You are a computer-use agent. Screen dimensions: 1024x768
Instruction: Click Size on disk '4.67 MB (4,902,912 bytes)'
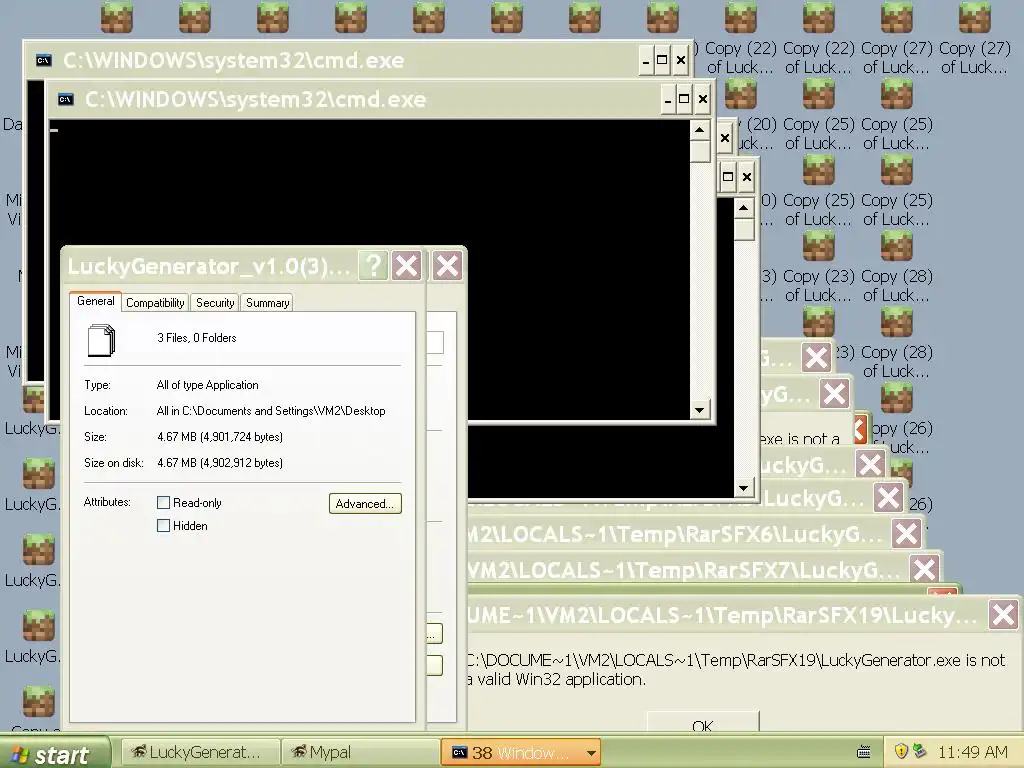[220, 463]
